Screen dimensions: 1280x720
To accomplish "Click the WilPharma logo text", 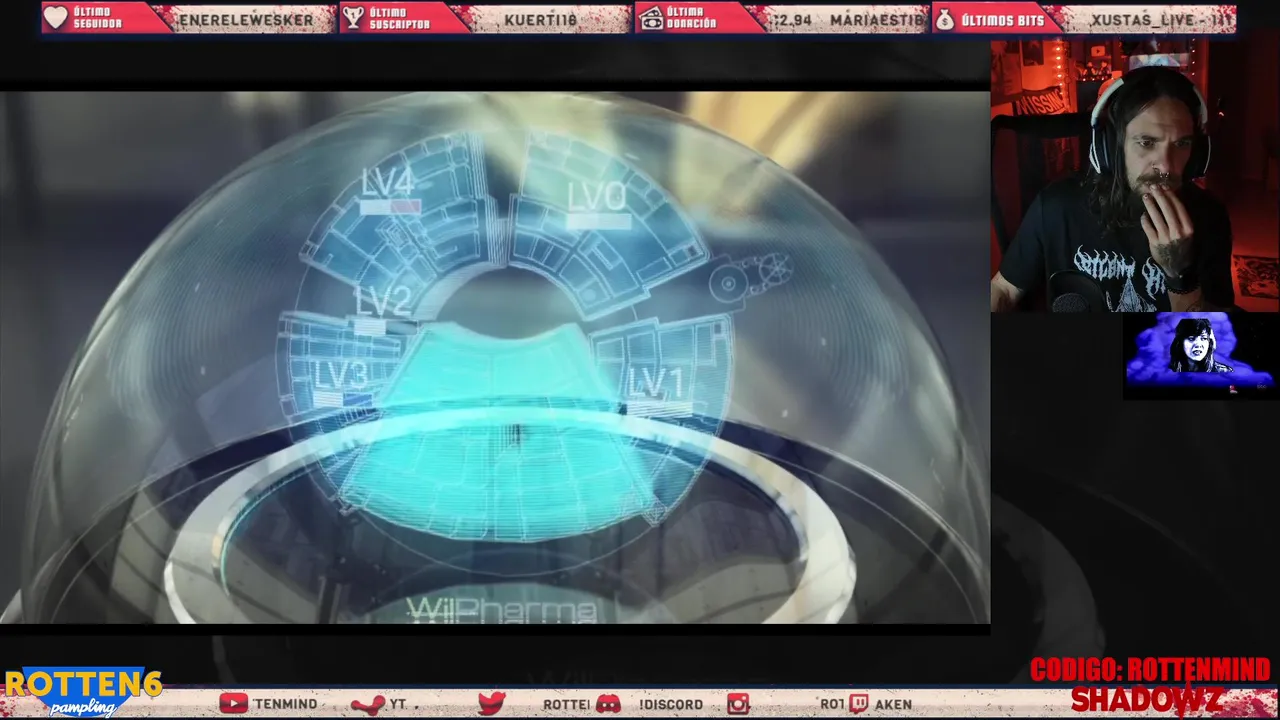I will click(502, 609).
